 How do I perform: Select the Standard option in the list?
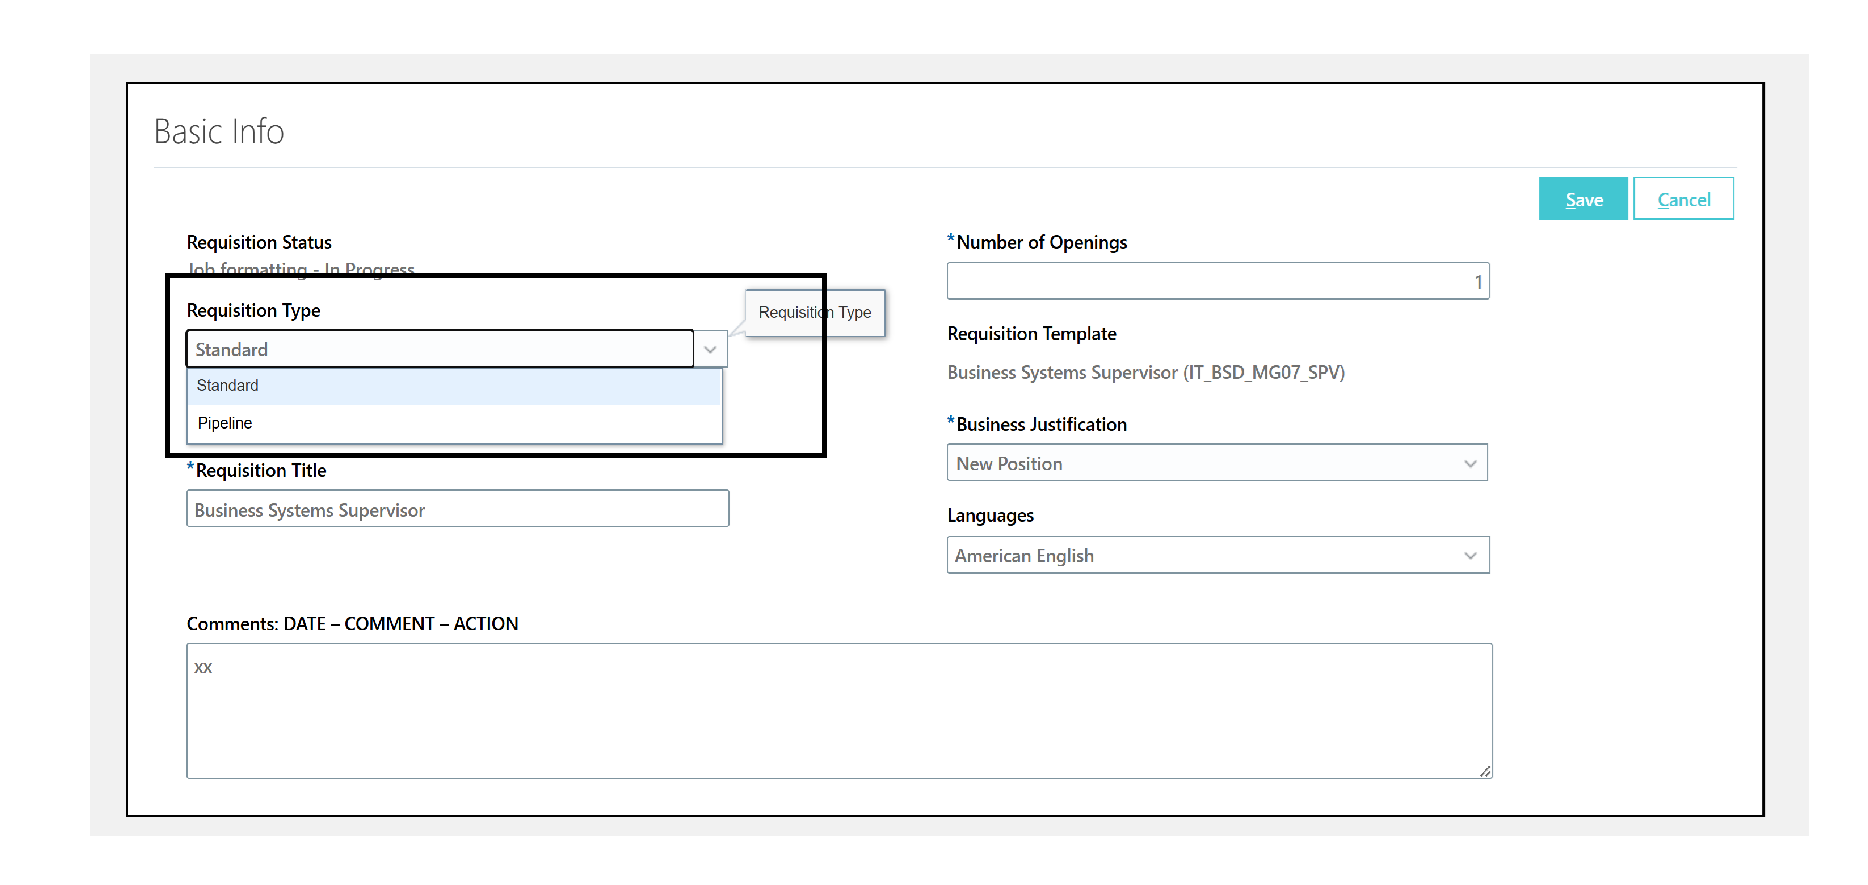pyautogui.click(x=454, y=386)
